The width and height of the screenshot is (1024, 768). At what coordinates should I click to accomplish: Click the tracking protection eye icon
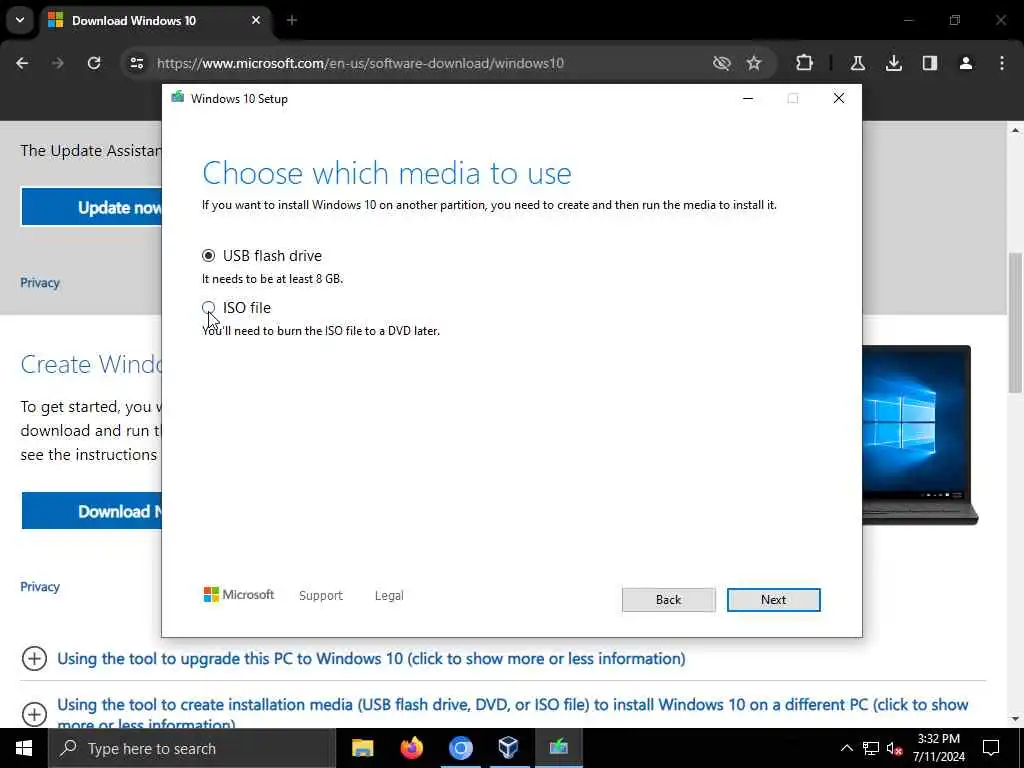pyautogui.click(x=722, y=63)
